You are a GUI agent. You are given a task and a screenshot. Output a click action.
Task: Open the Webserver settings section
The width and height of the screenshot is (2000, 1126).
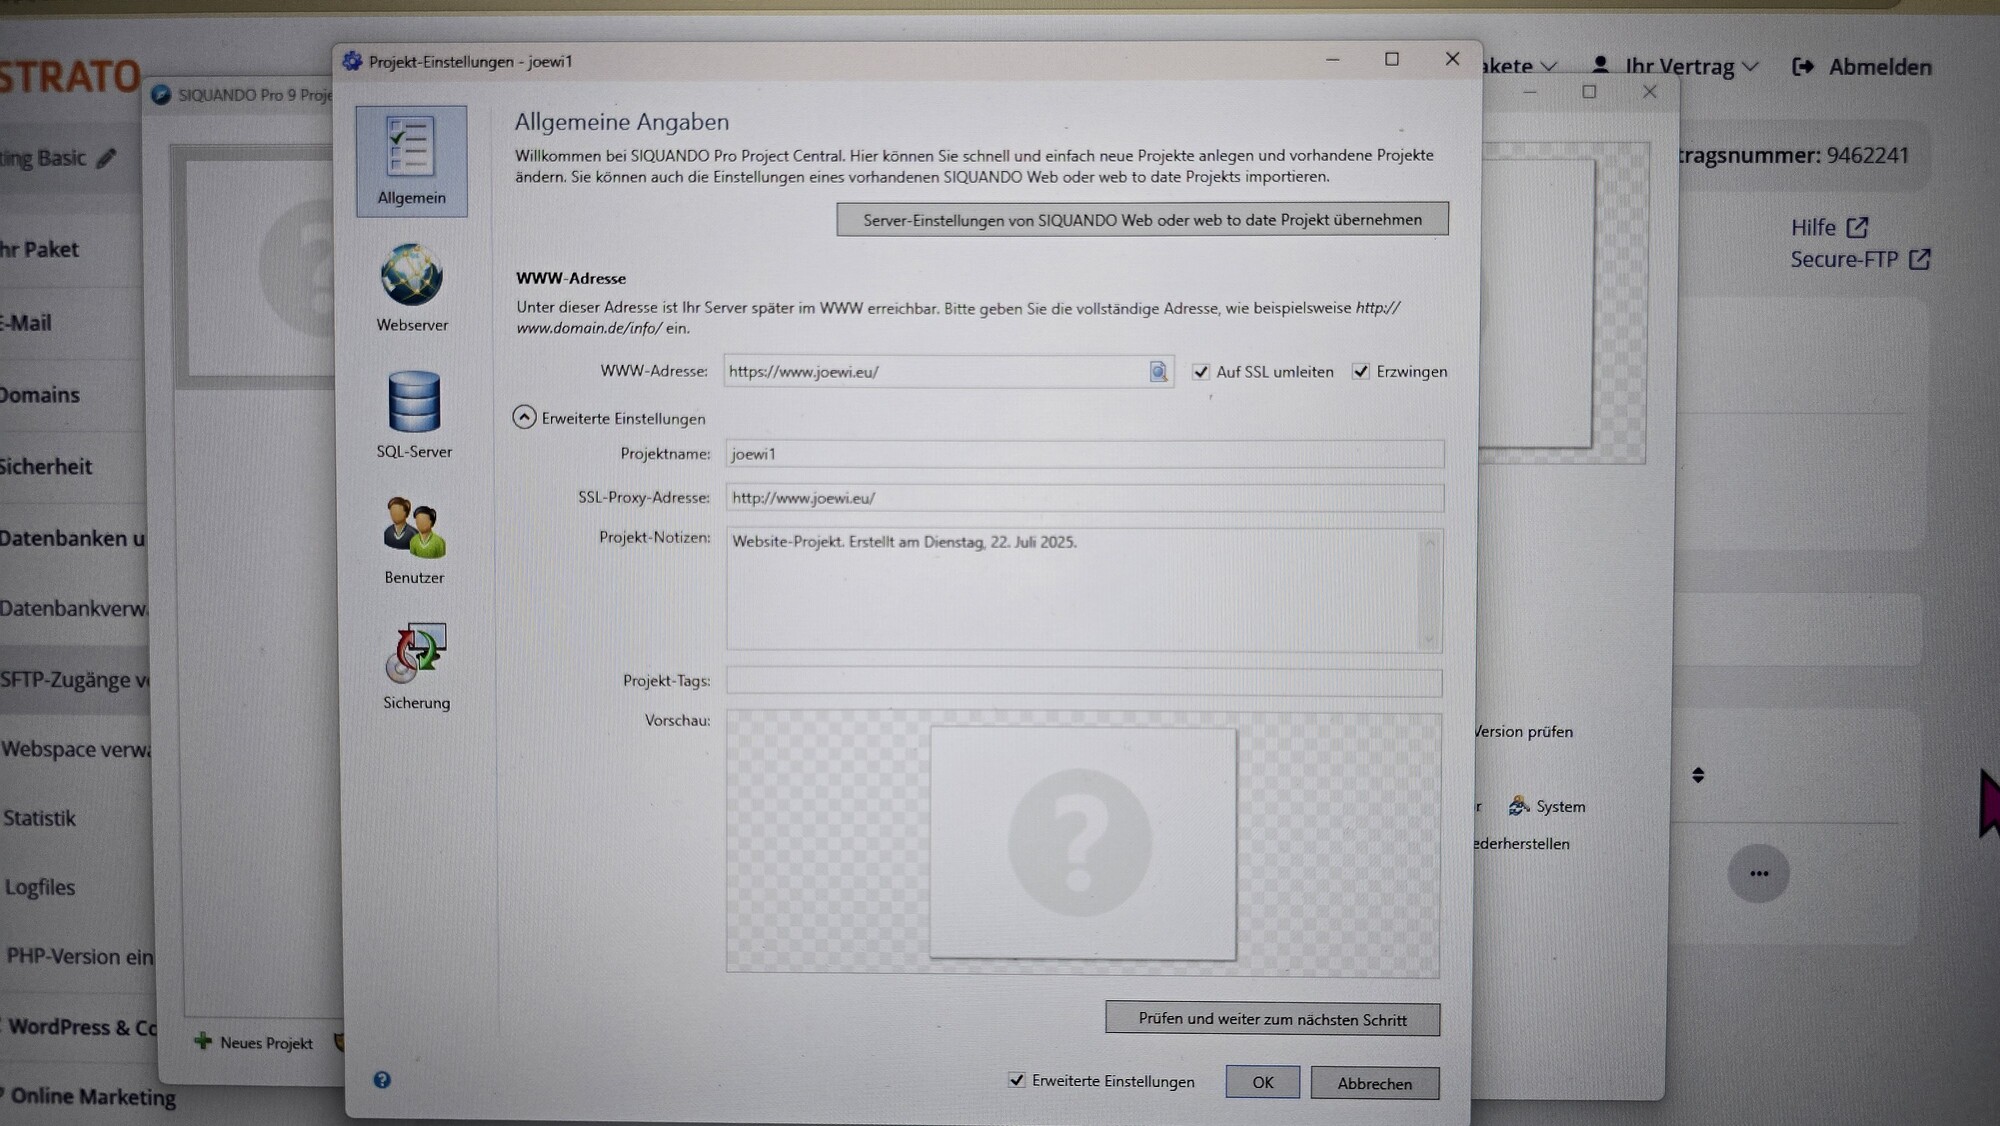pos(412,288)
